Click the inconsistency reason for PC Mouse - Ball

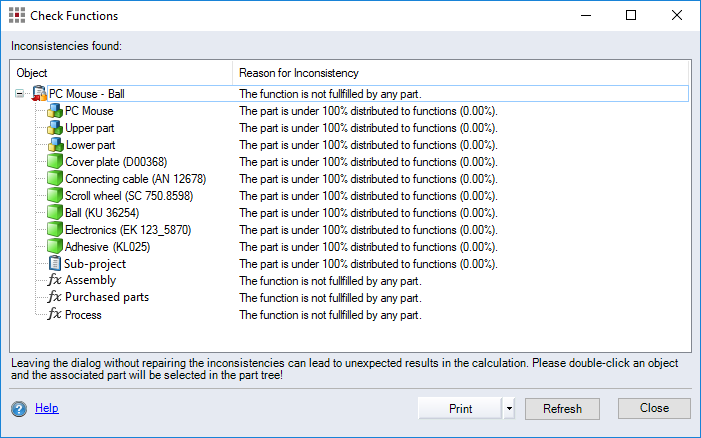coord(330,94)
